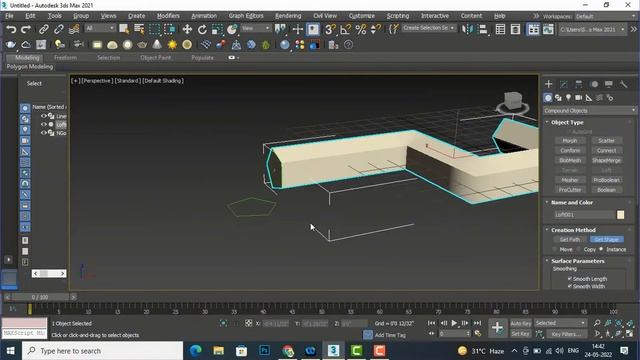Open the Display panel tab icon

609,84
